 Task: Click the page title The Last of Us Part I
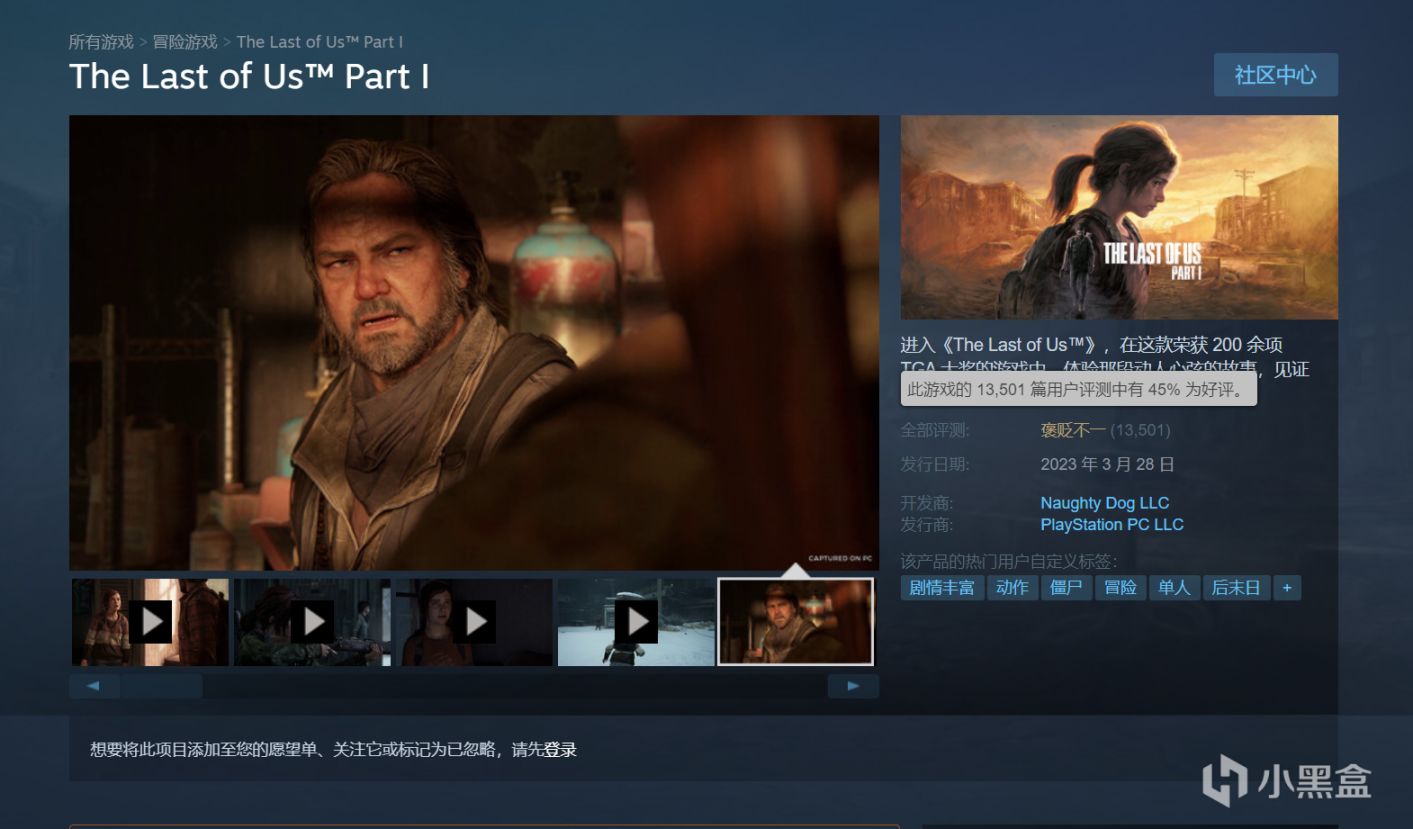coord(249,77)
